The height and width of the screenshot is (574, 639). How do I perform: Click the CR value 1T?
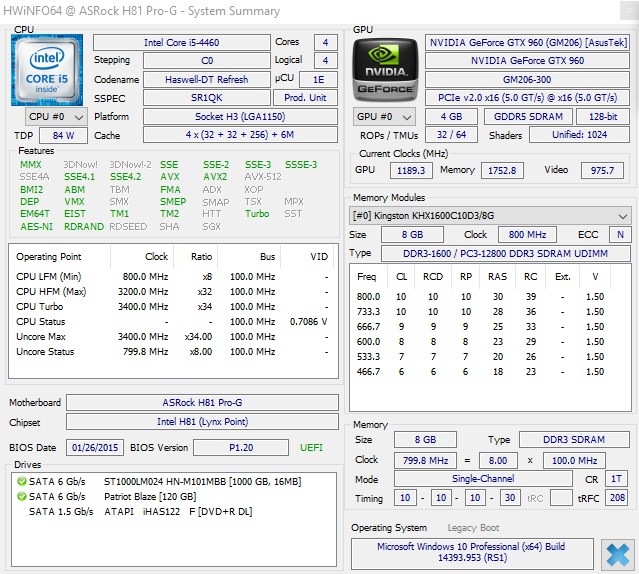(616, 479)
